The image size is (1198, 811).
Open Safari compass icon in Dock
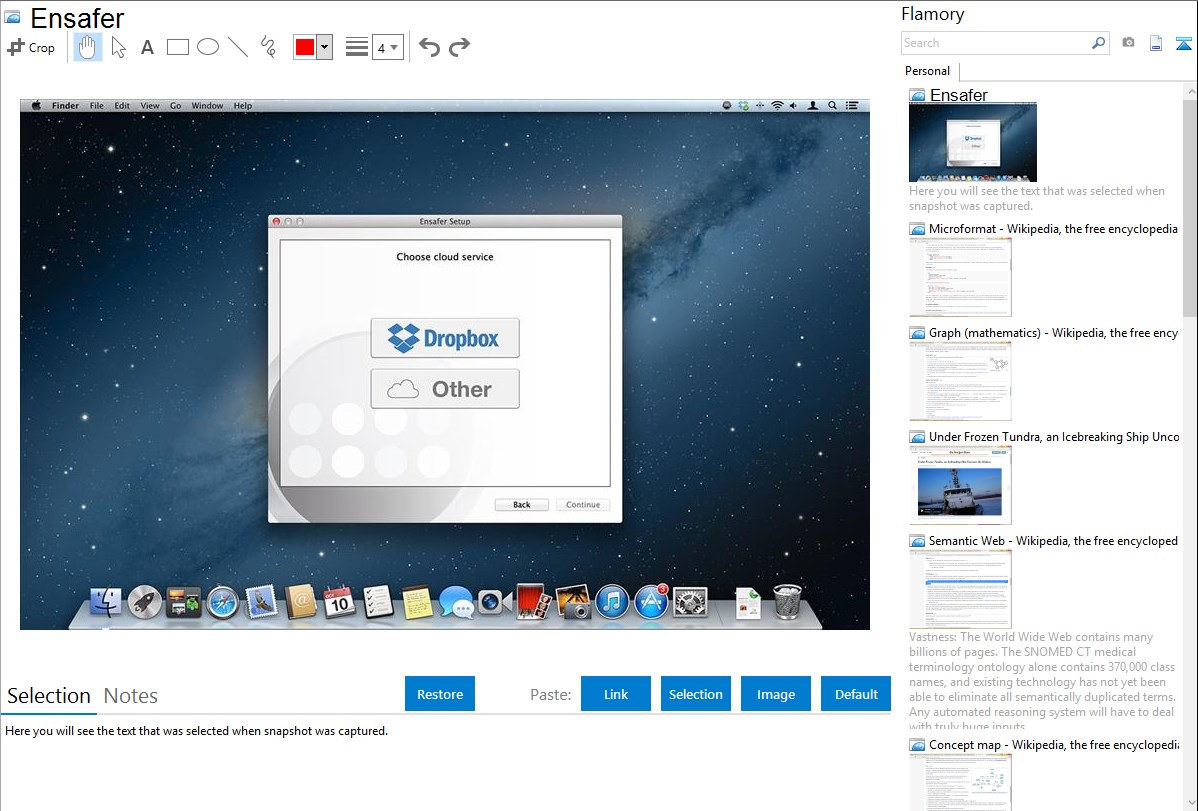[x=222, y=602]
